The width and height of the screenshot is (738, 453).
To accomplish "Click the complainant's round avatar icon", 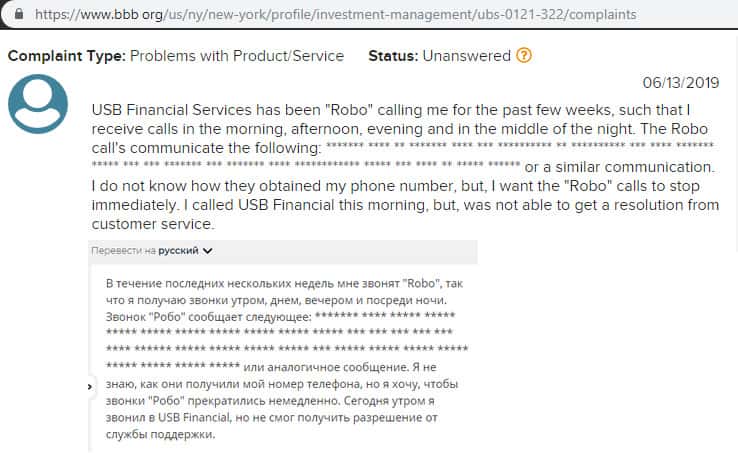I will pyautogui.click(x=38, y=103).
